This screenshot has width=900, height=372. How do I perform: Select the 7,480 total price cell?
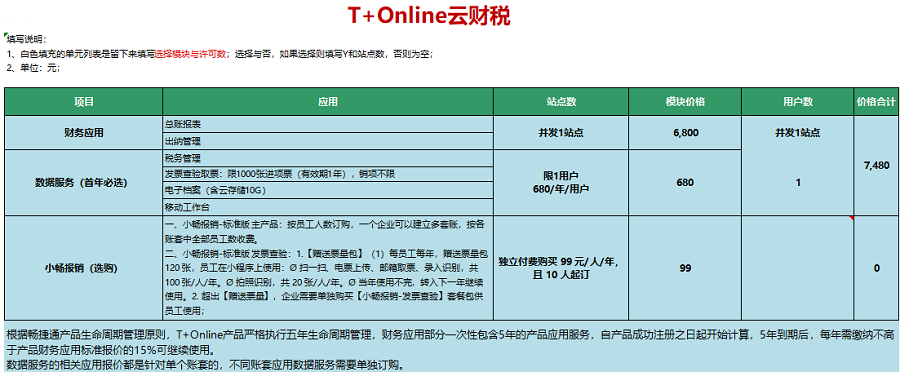pos(876,165)
